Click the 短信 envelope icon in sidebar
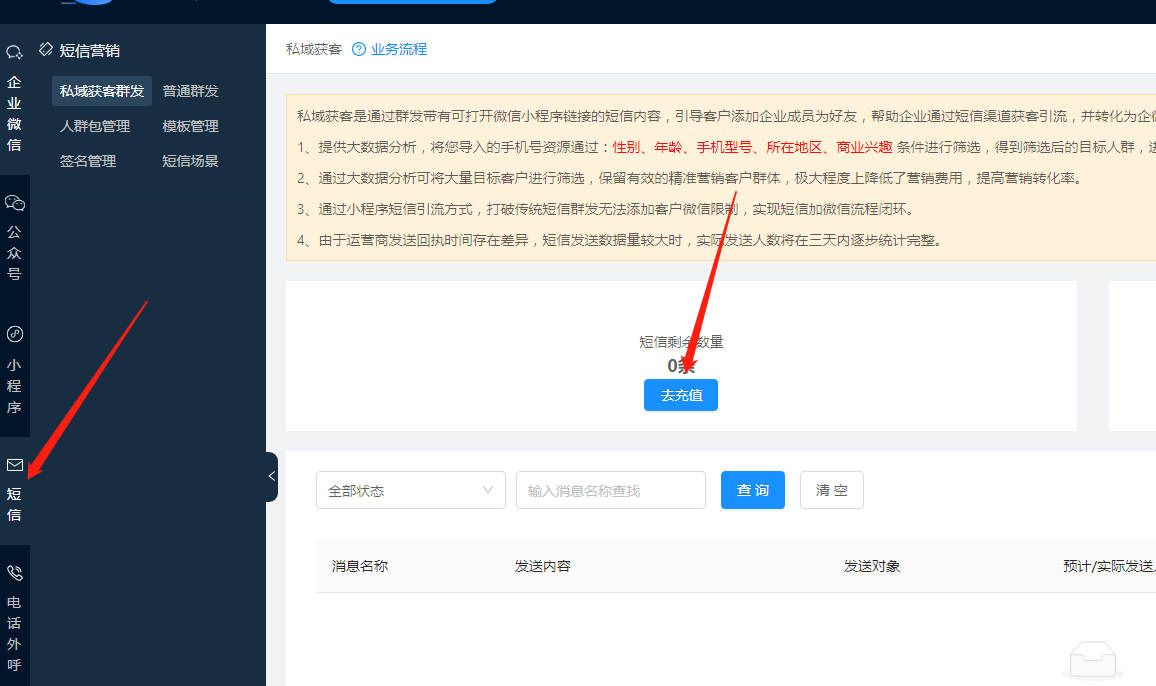Viewport: 1156px width, 686px height. click(x=15, y=465)
